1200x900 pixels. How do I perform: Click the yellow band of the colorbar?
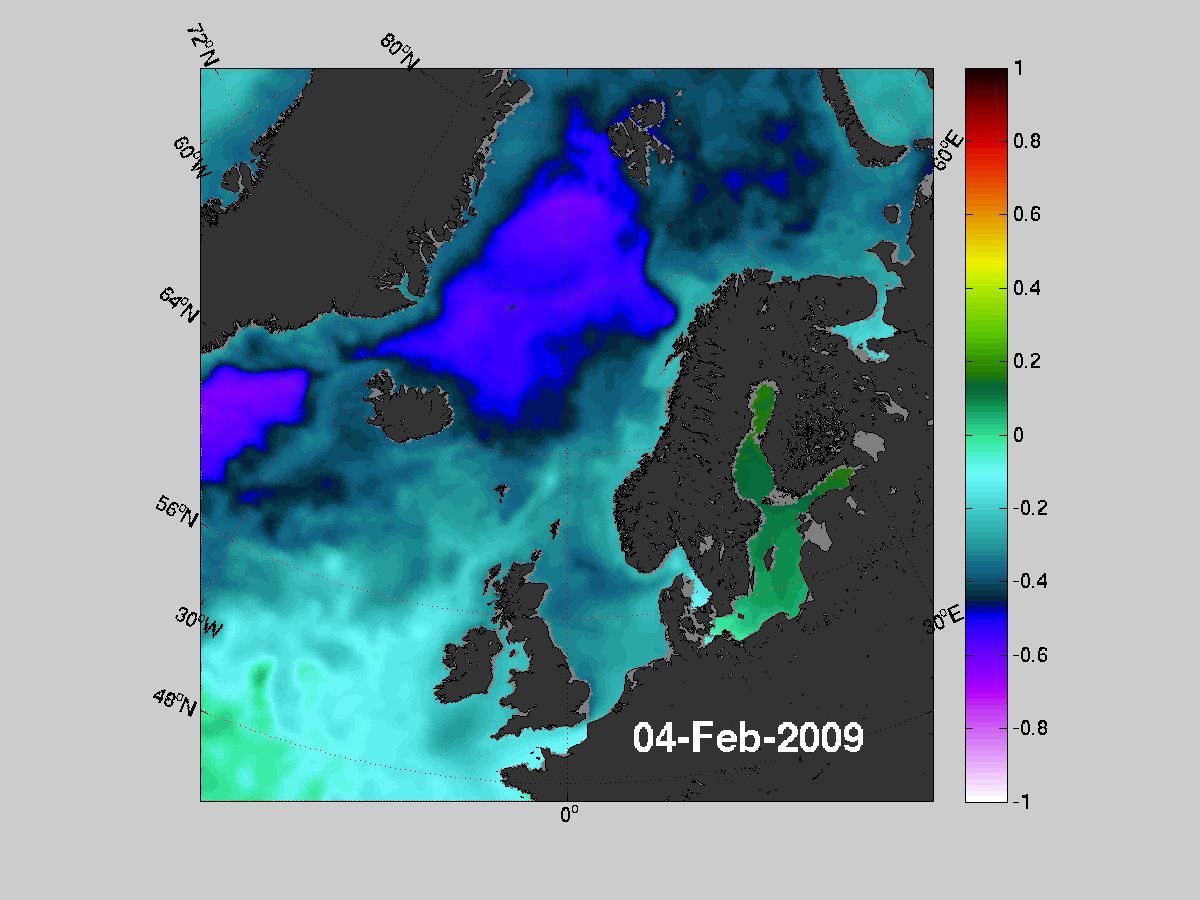(x=986, y=262)
